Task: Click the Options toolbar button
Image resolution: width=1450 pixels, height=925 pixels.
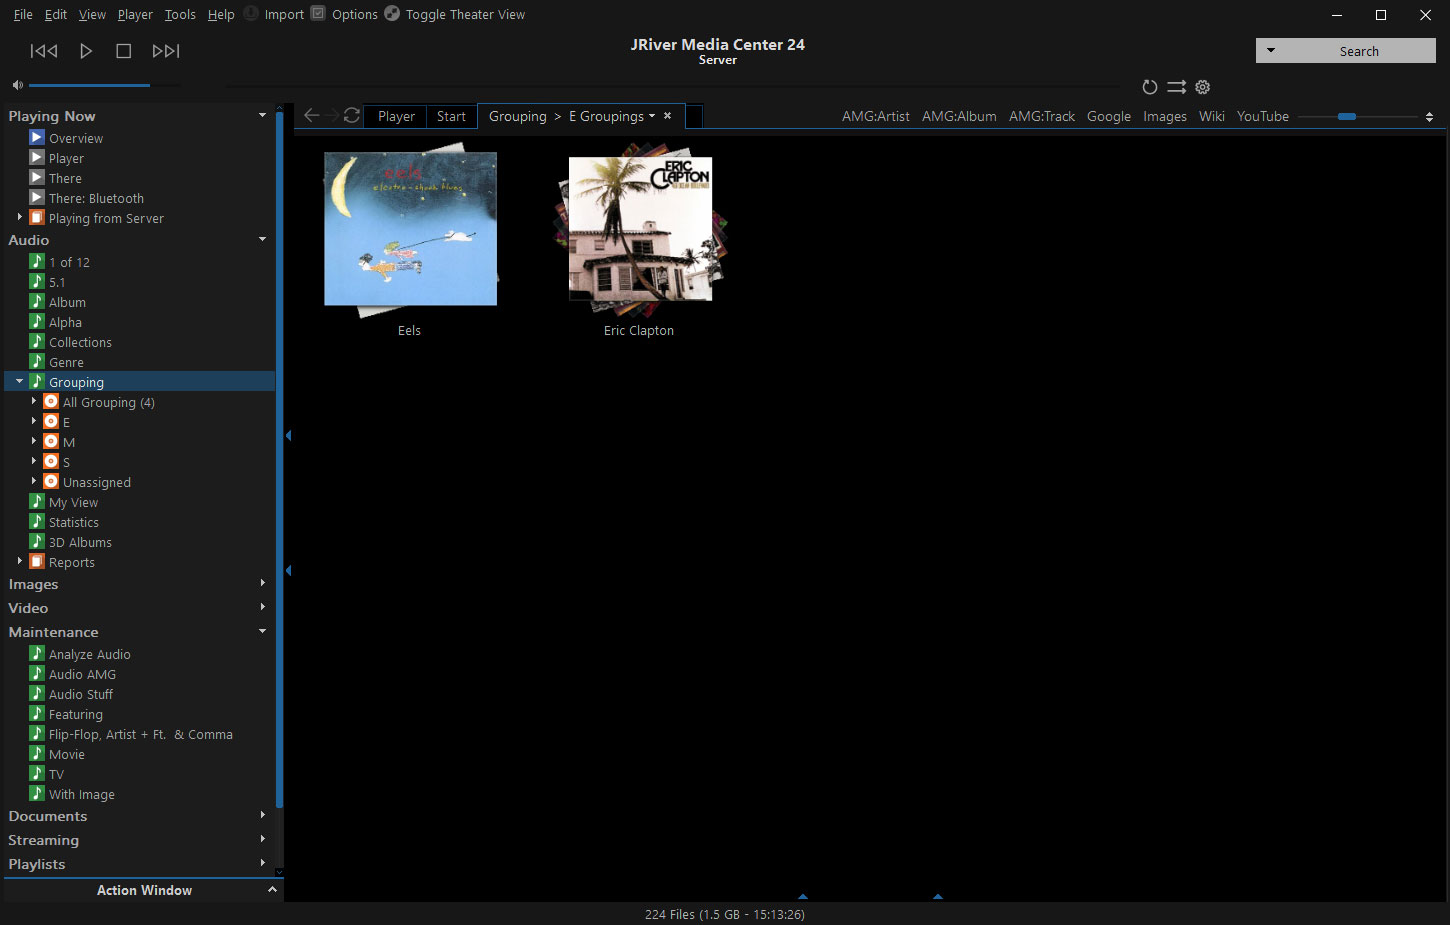Action: 344,14
